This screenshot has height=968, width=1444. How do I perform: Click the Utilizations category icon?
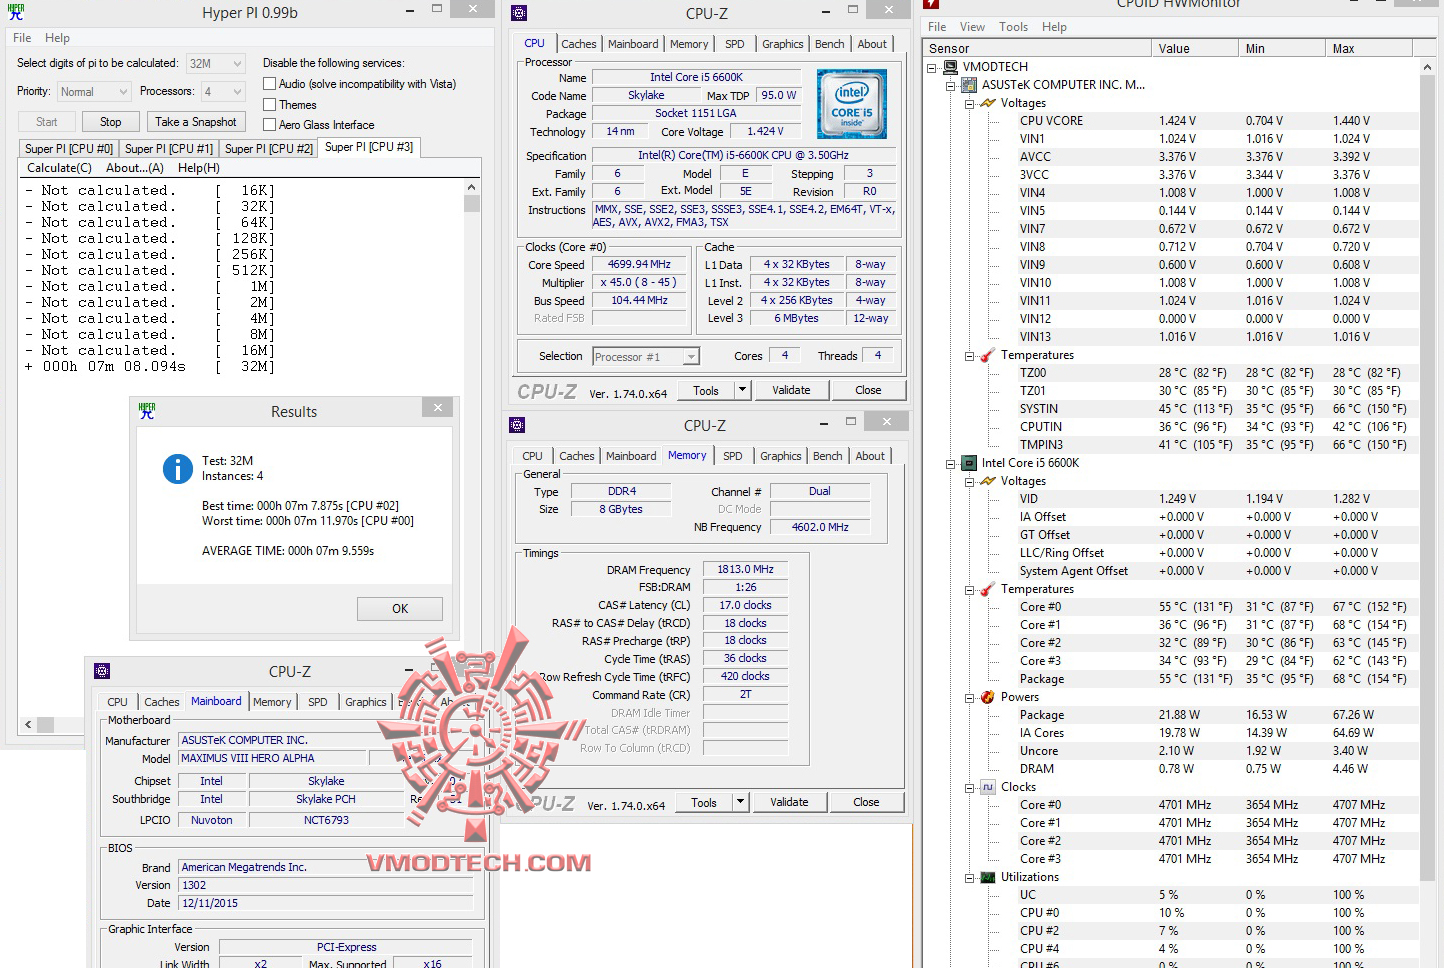988,877
